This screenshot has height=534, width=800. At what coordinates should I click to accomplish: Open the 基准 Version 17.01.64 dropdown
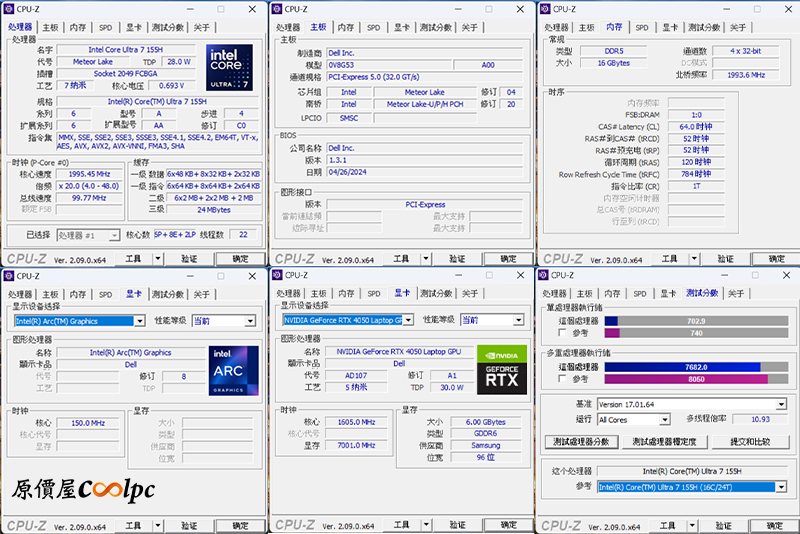(x=781, y=404)
